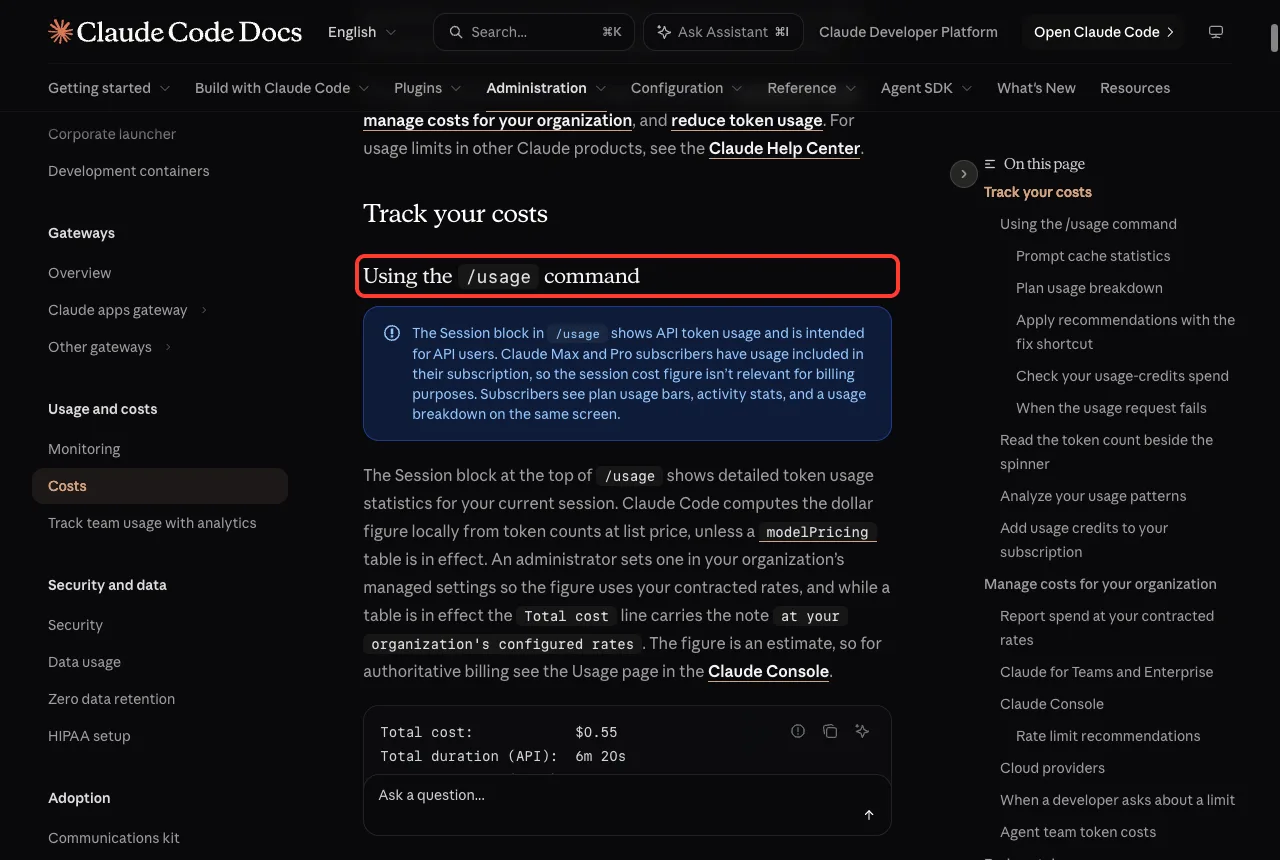Viewport: 1280px width, 860px height.
Task: Expand Claude apps gateway in the sidebar
Action: [x=128, y=310]
